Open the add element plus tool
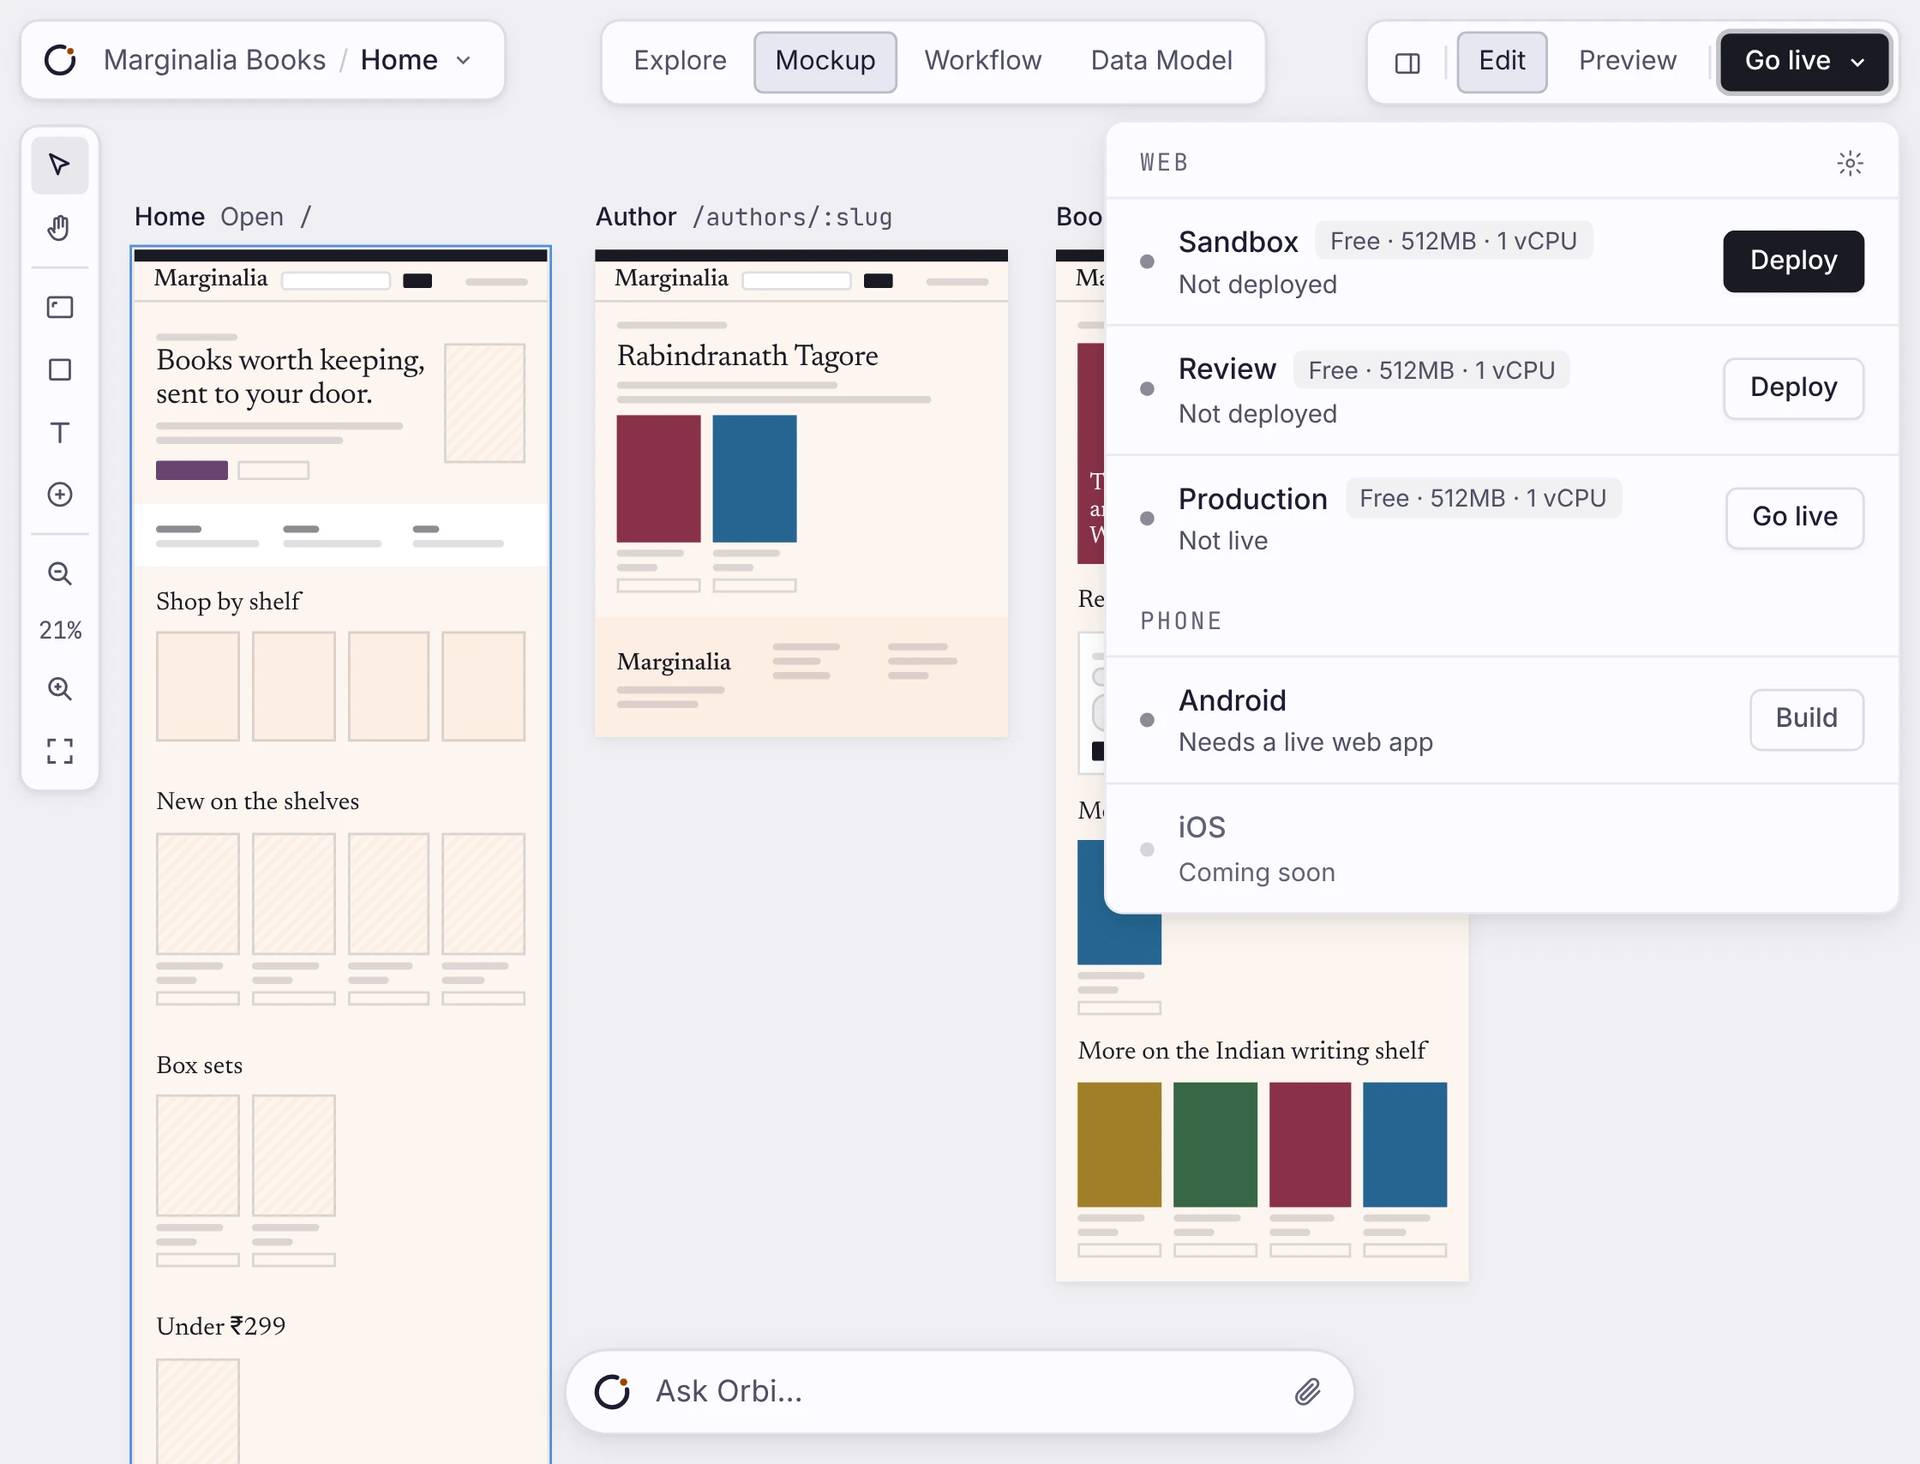The height and width of the screenshot is (1464, 1920). 60,495
